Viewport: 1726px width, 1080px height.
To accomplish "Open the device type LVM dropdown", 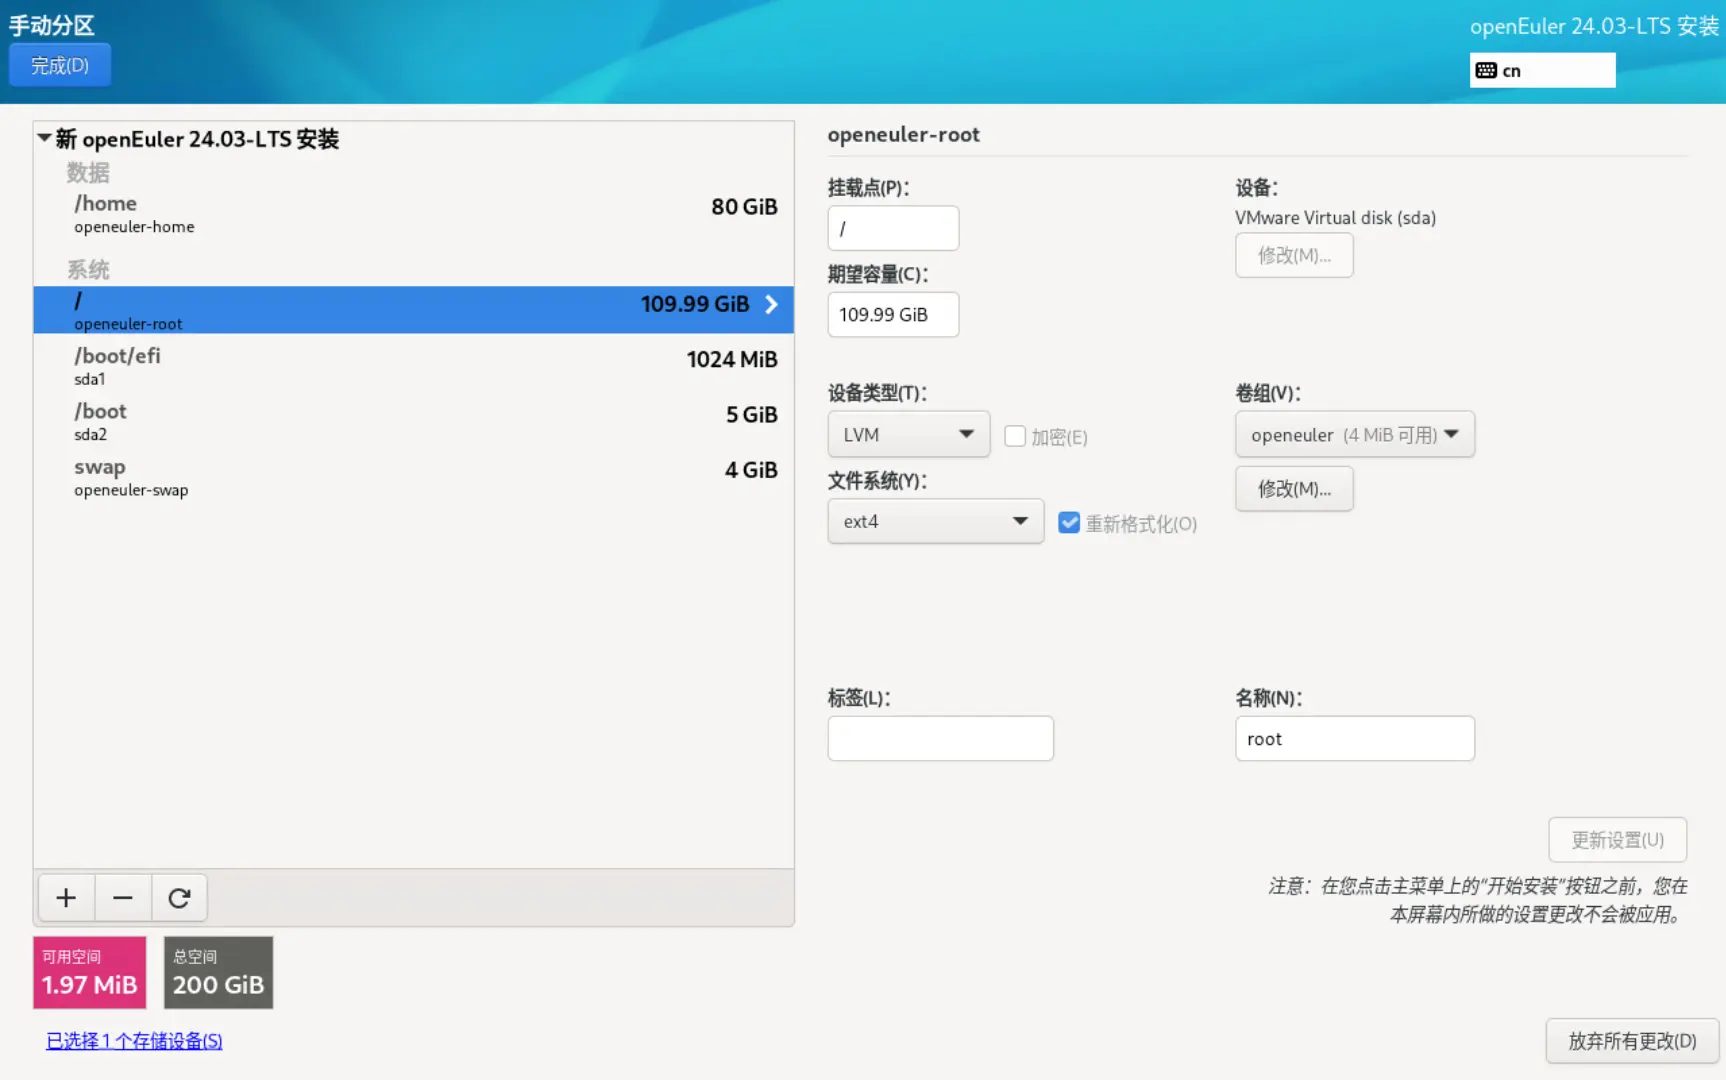I will tap(908, 435).
